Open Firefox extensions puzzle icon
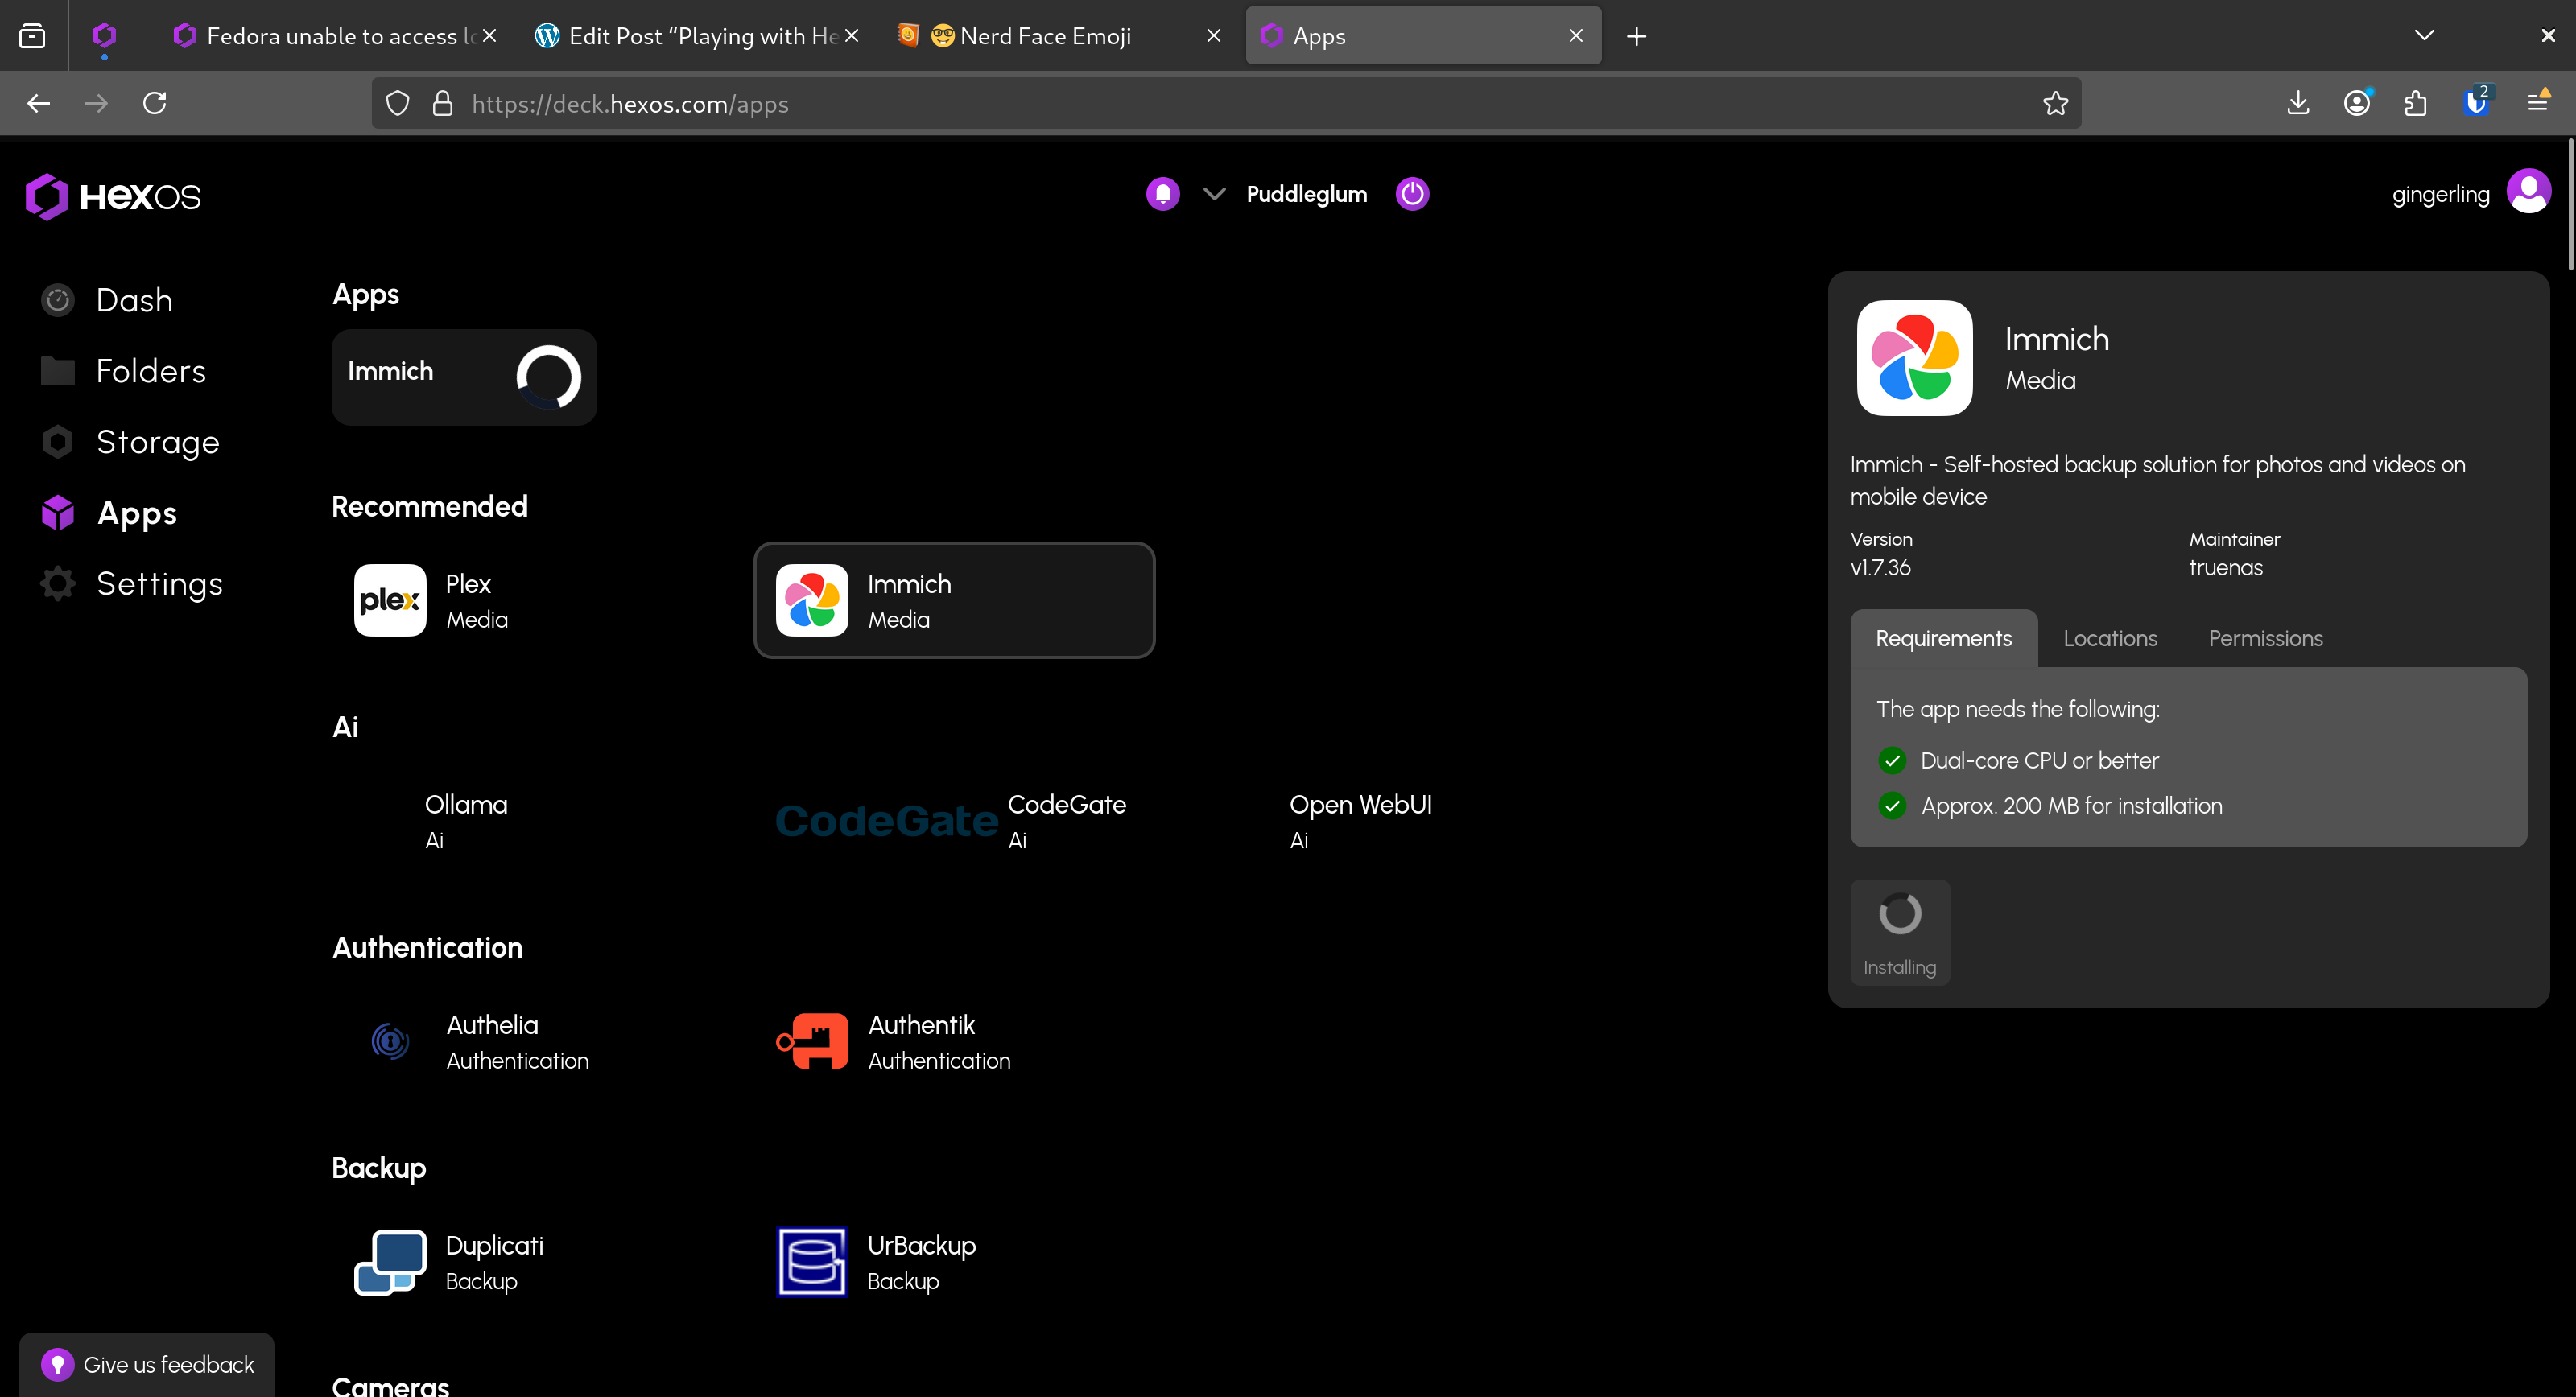 click(2415, 103)
